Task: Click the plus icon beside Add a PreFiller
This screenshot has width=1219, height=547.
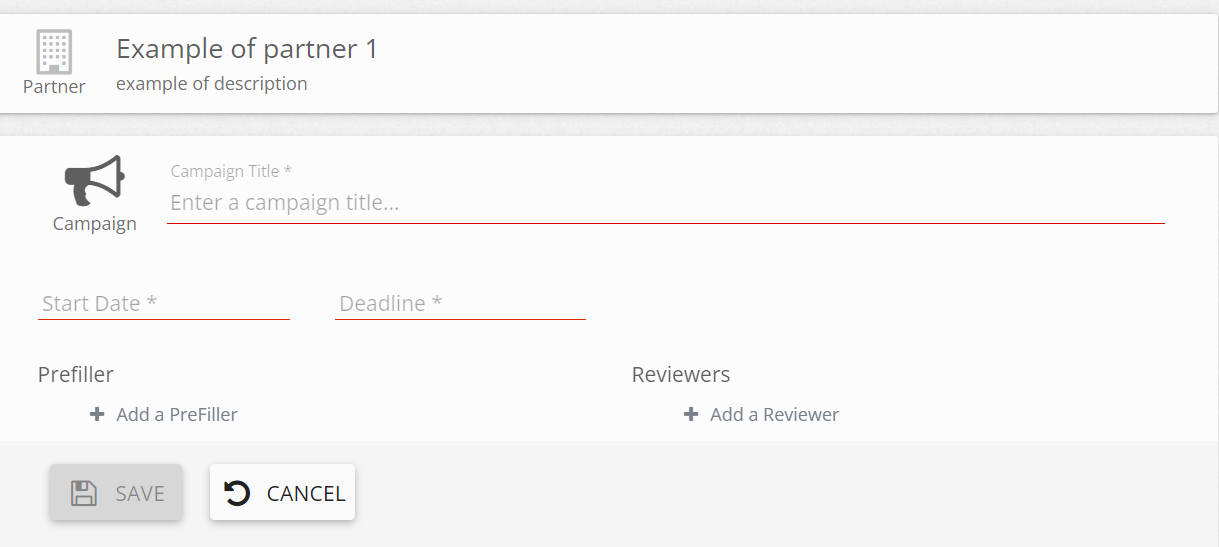Action: (x=97, y=414)
